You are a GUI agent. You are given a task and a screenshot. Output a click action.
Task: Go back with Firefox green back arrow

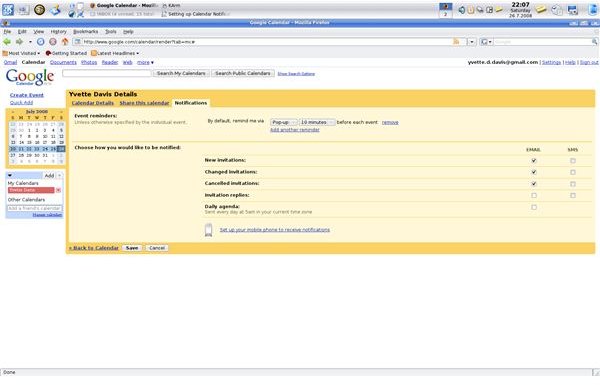point(7,41)
